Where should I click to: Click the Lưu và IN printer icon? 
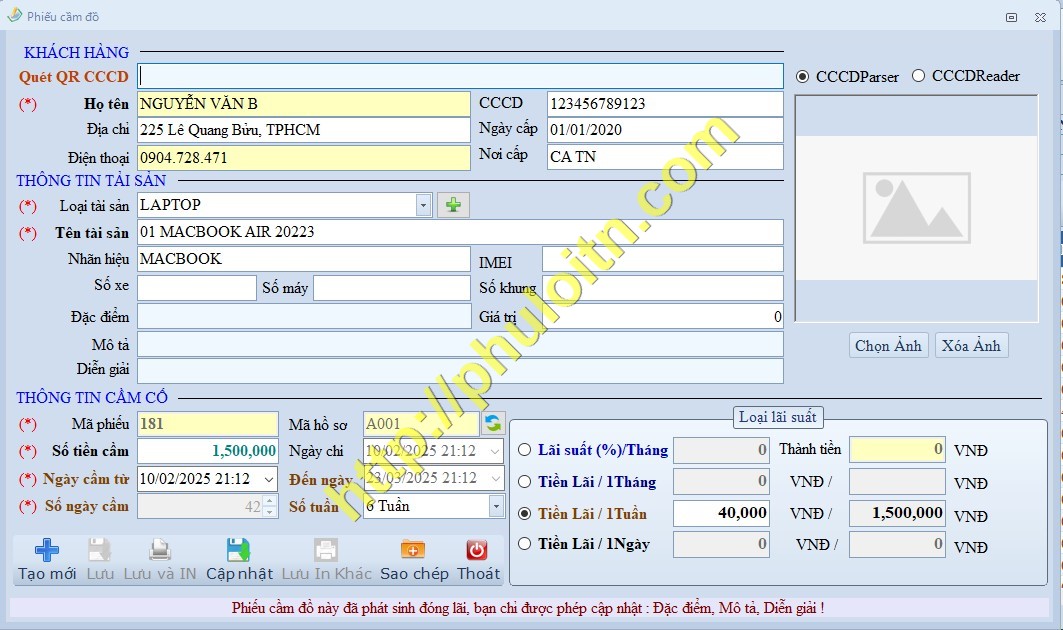[160, 550]
